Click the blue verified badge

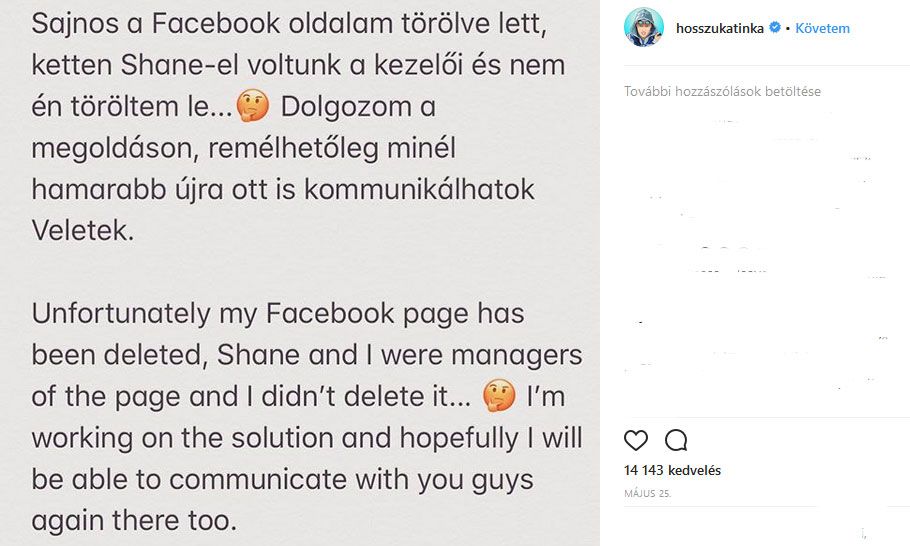(x=774, y=27)
